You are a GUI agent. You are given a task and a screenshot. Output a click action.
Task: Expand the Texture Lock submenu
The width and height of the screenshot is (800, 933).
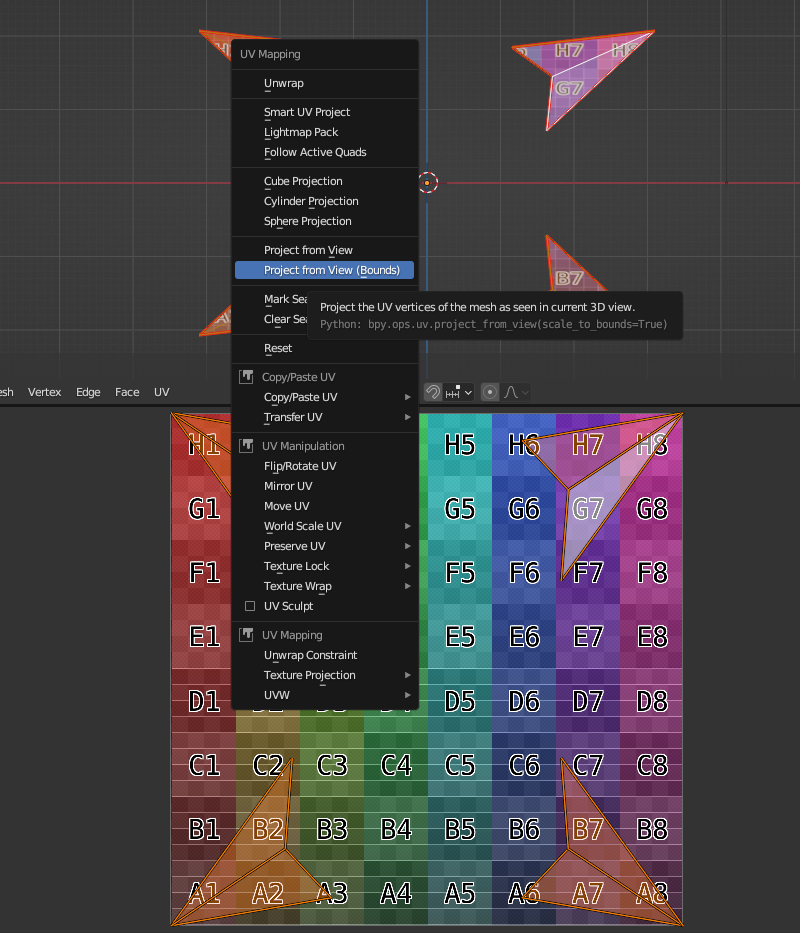[x=324, y=566]
